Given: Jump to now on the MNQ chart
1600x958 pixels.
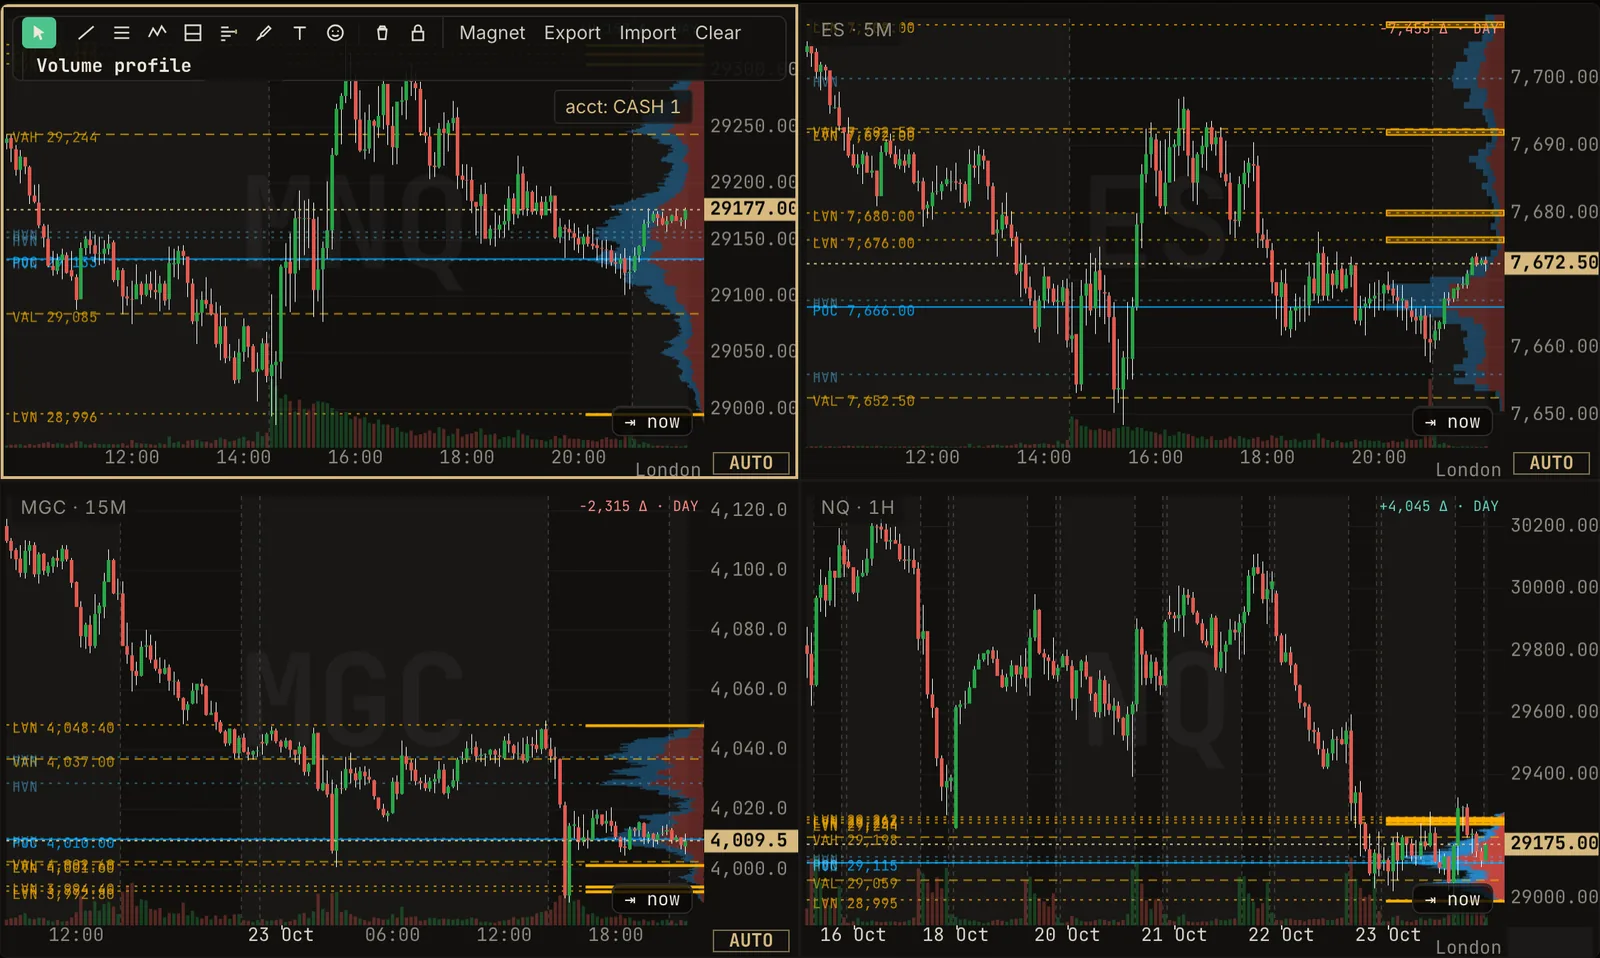Looking at the screenshot, I should point(652,422).
